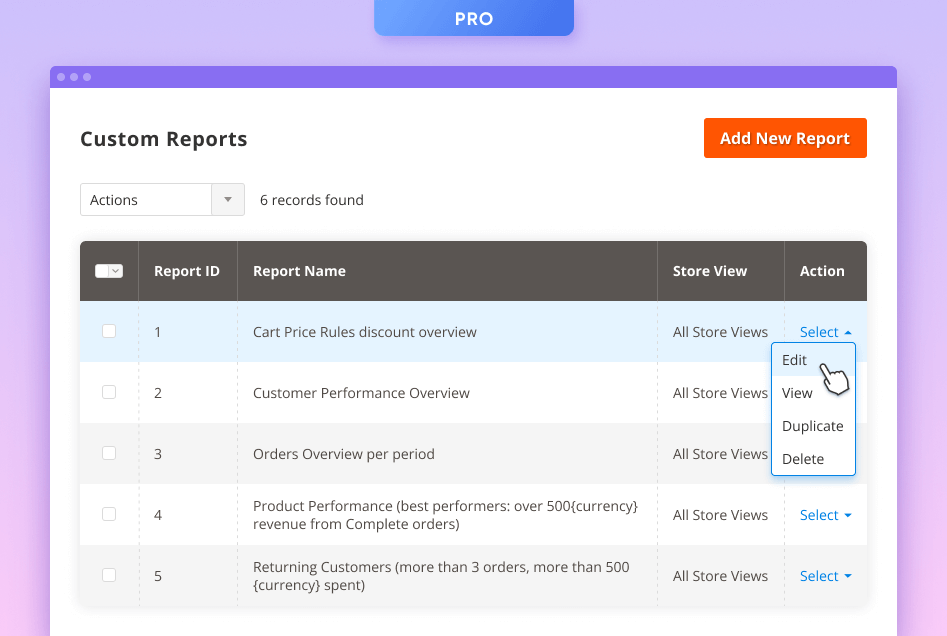Sort by the Report ID column header

pyautogui.click(x=187, y=271)
